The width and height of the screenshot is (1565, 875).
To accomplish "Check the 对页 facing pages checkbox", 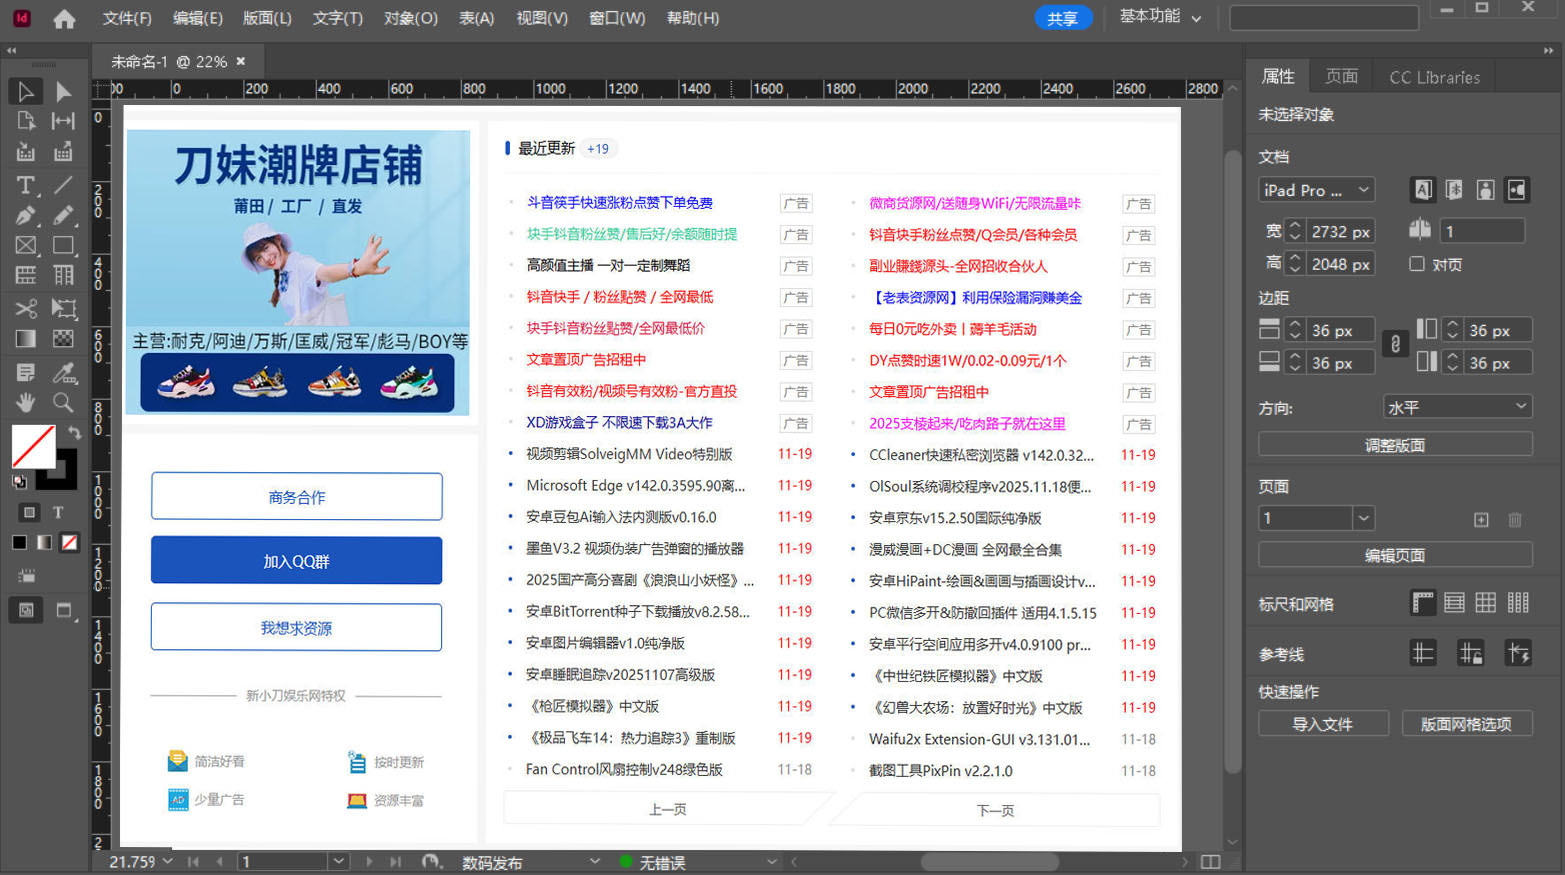I will click(1417, 264).
